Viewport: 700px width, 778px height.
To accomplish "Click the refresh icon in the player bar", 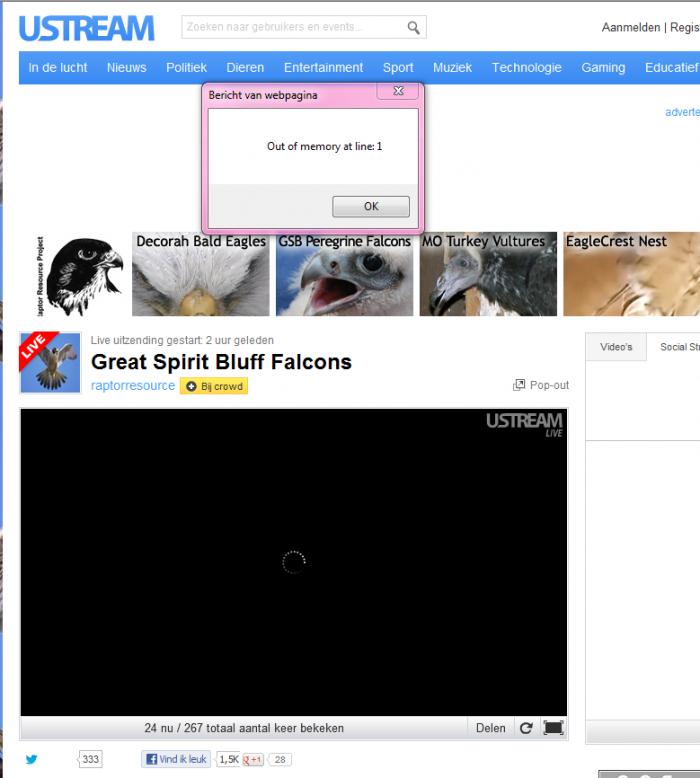I will [526, 728].
